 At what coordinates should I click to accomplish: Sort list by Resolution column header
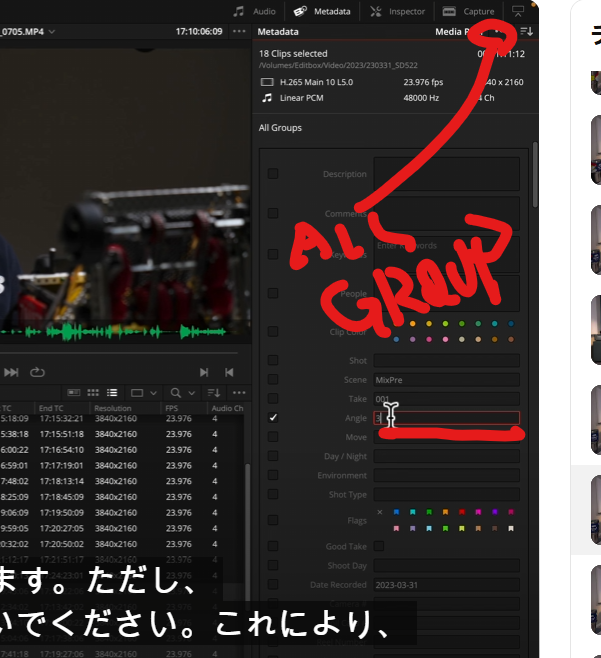pos(113,408)
